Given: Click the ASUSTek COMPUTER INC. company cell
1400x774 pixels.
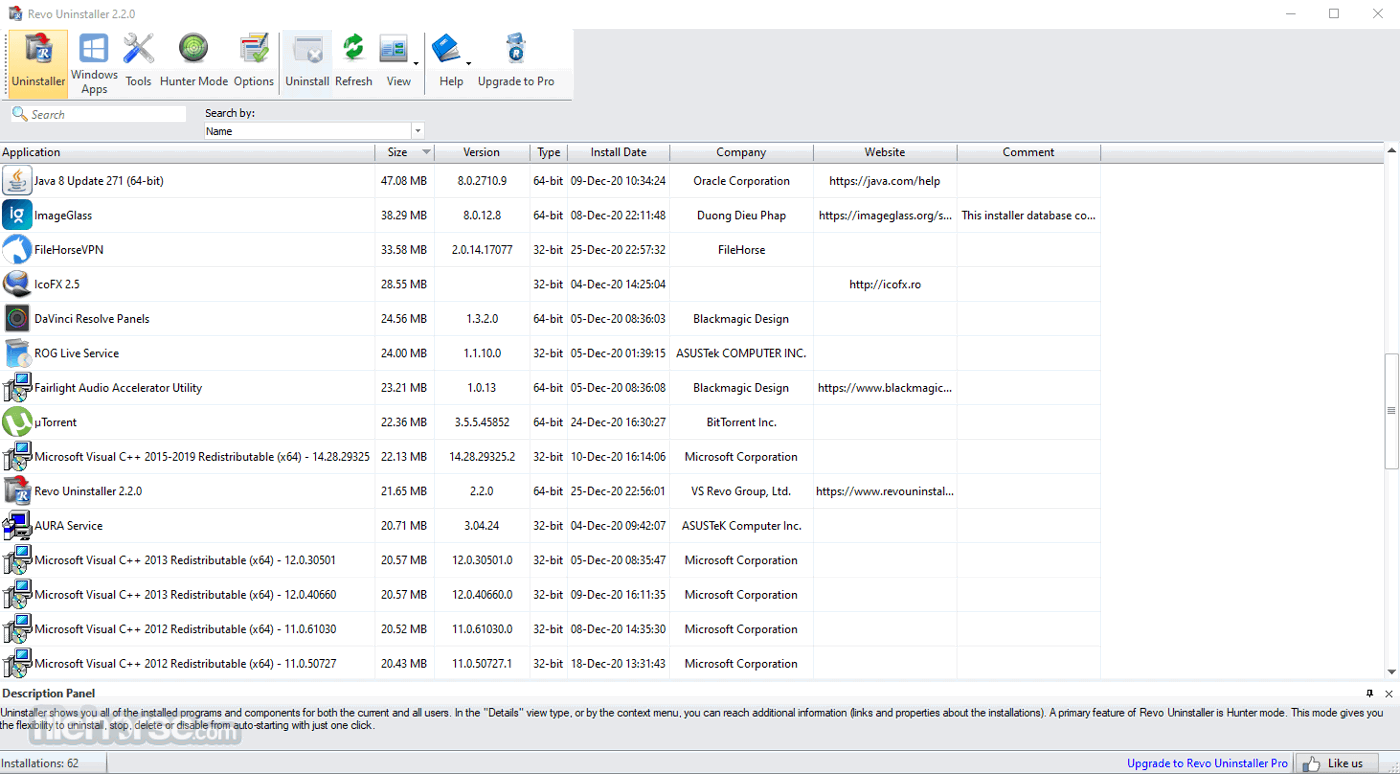Looking at the screenshot, I should click(741, 353).
